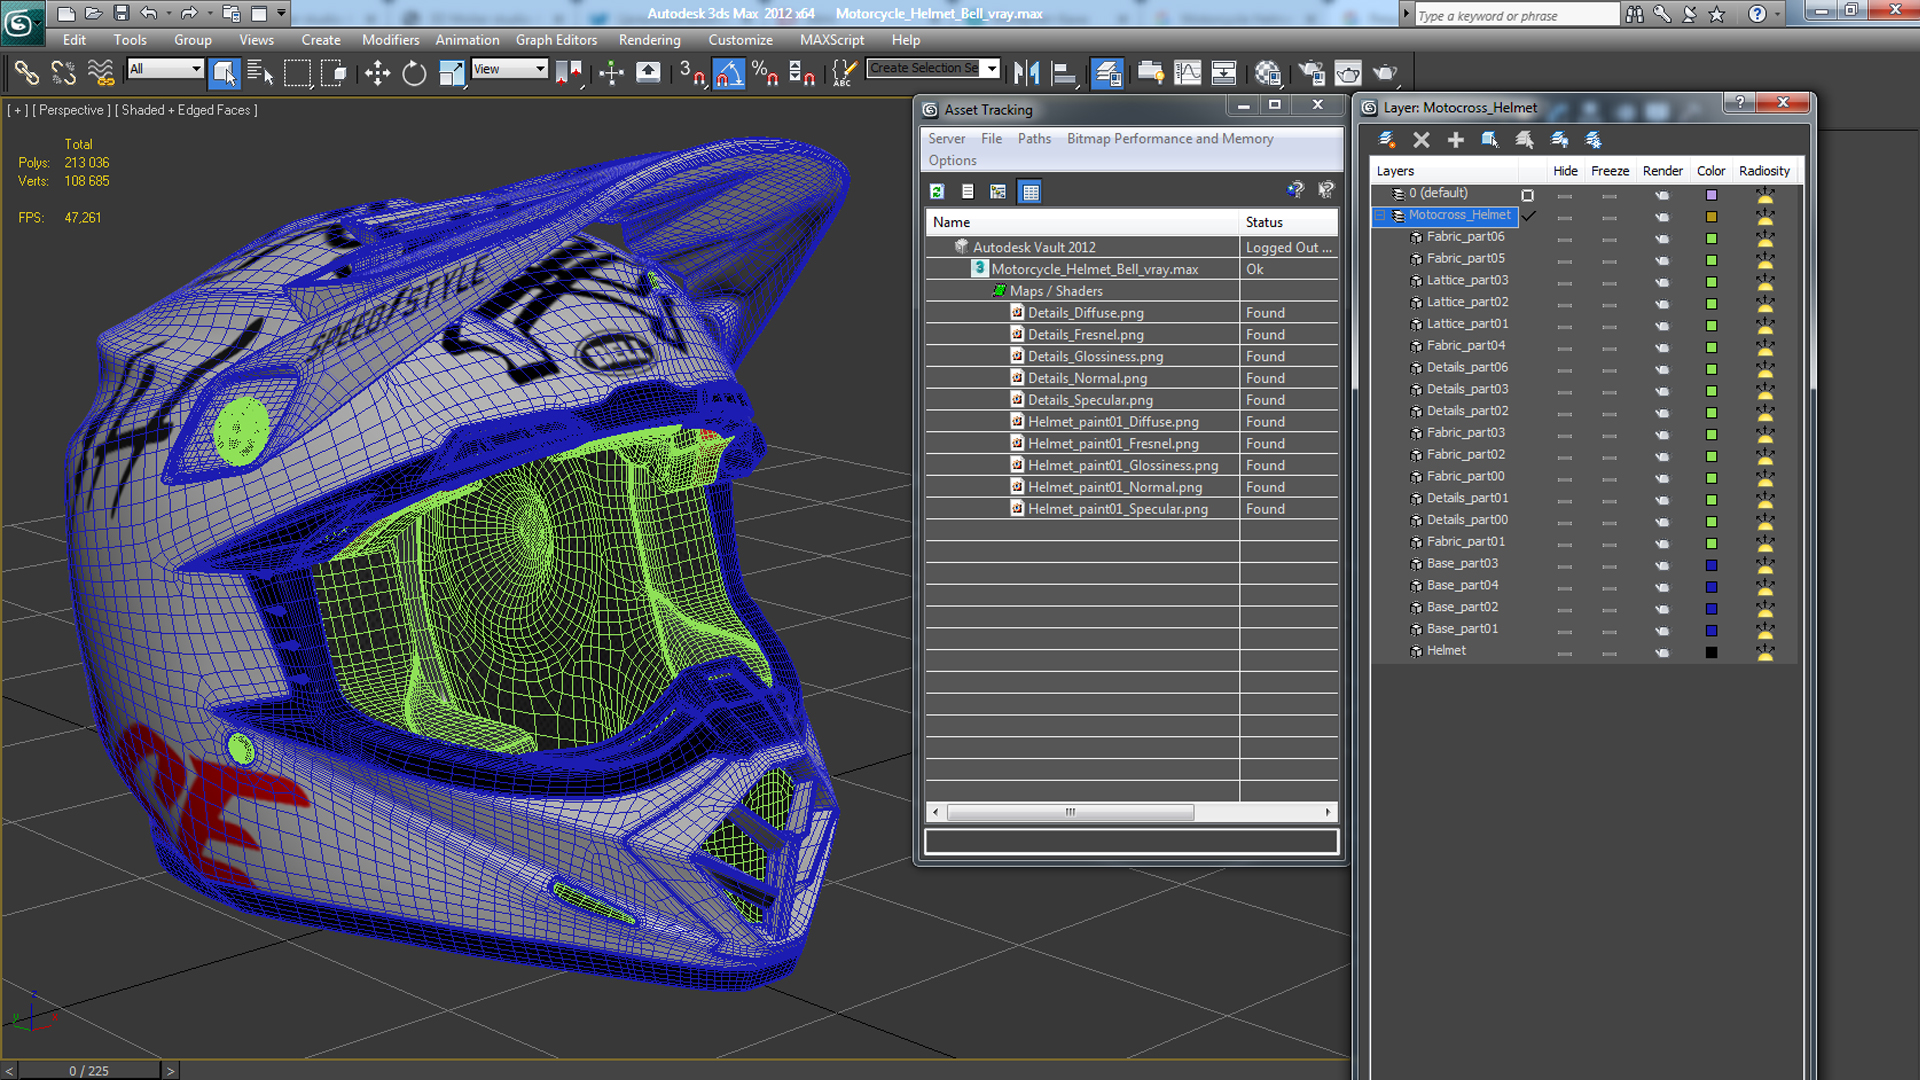Open Paths menu in Asset Tracking
This screenshot has width=1920, height=1080.
coord(1034,138)
